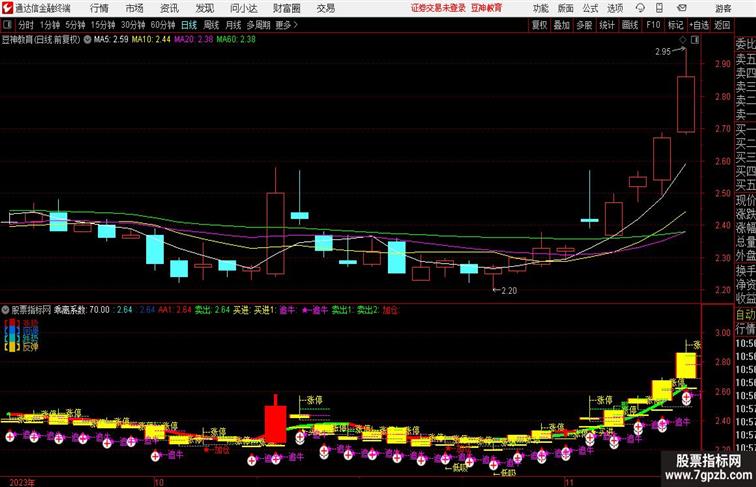Click the 2023年 label on time axis
This screenshot has height=487, width=756.
tap(22, 482)
